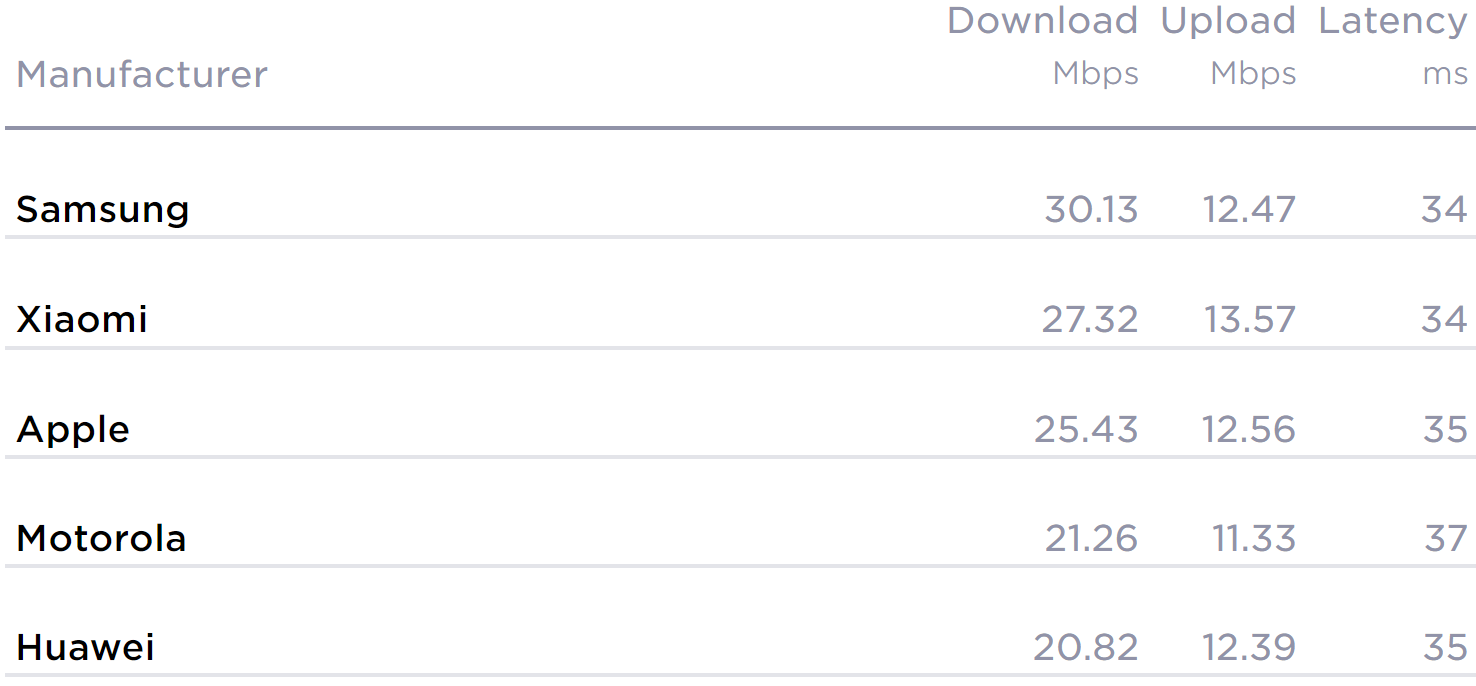Click the Motorola manufacturer name
The width and height of the screenshot is (1476, 686).
[x=101, y=539]
